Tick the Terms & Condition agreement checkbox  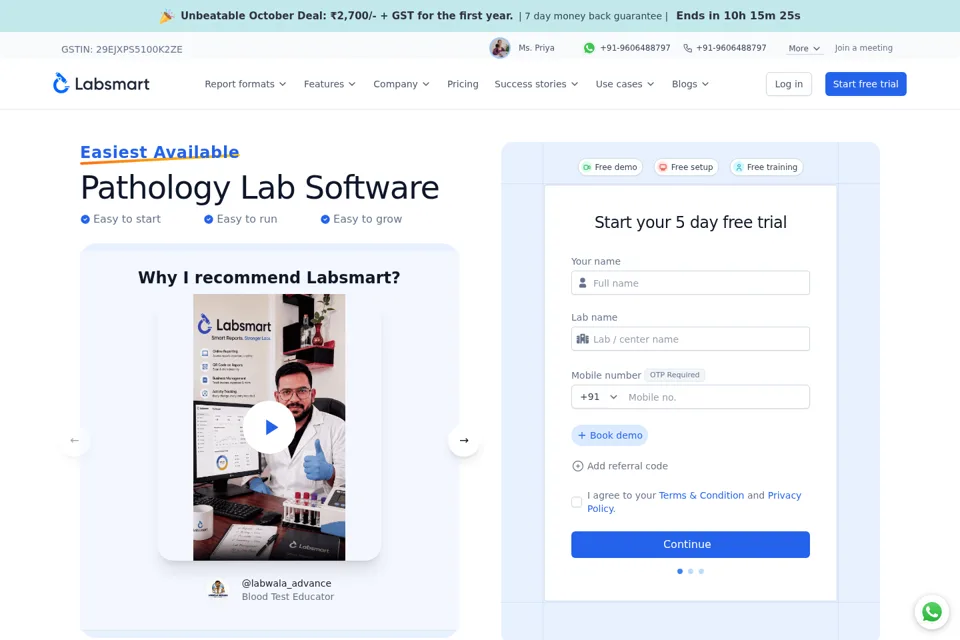click(x=576, y=502)
